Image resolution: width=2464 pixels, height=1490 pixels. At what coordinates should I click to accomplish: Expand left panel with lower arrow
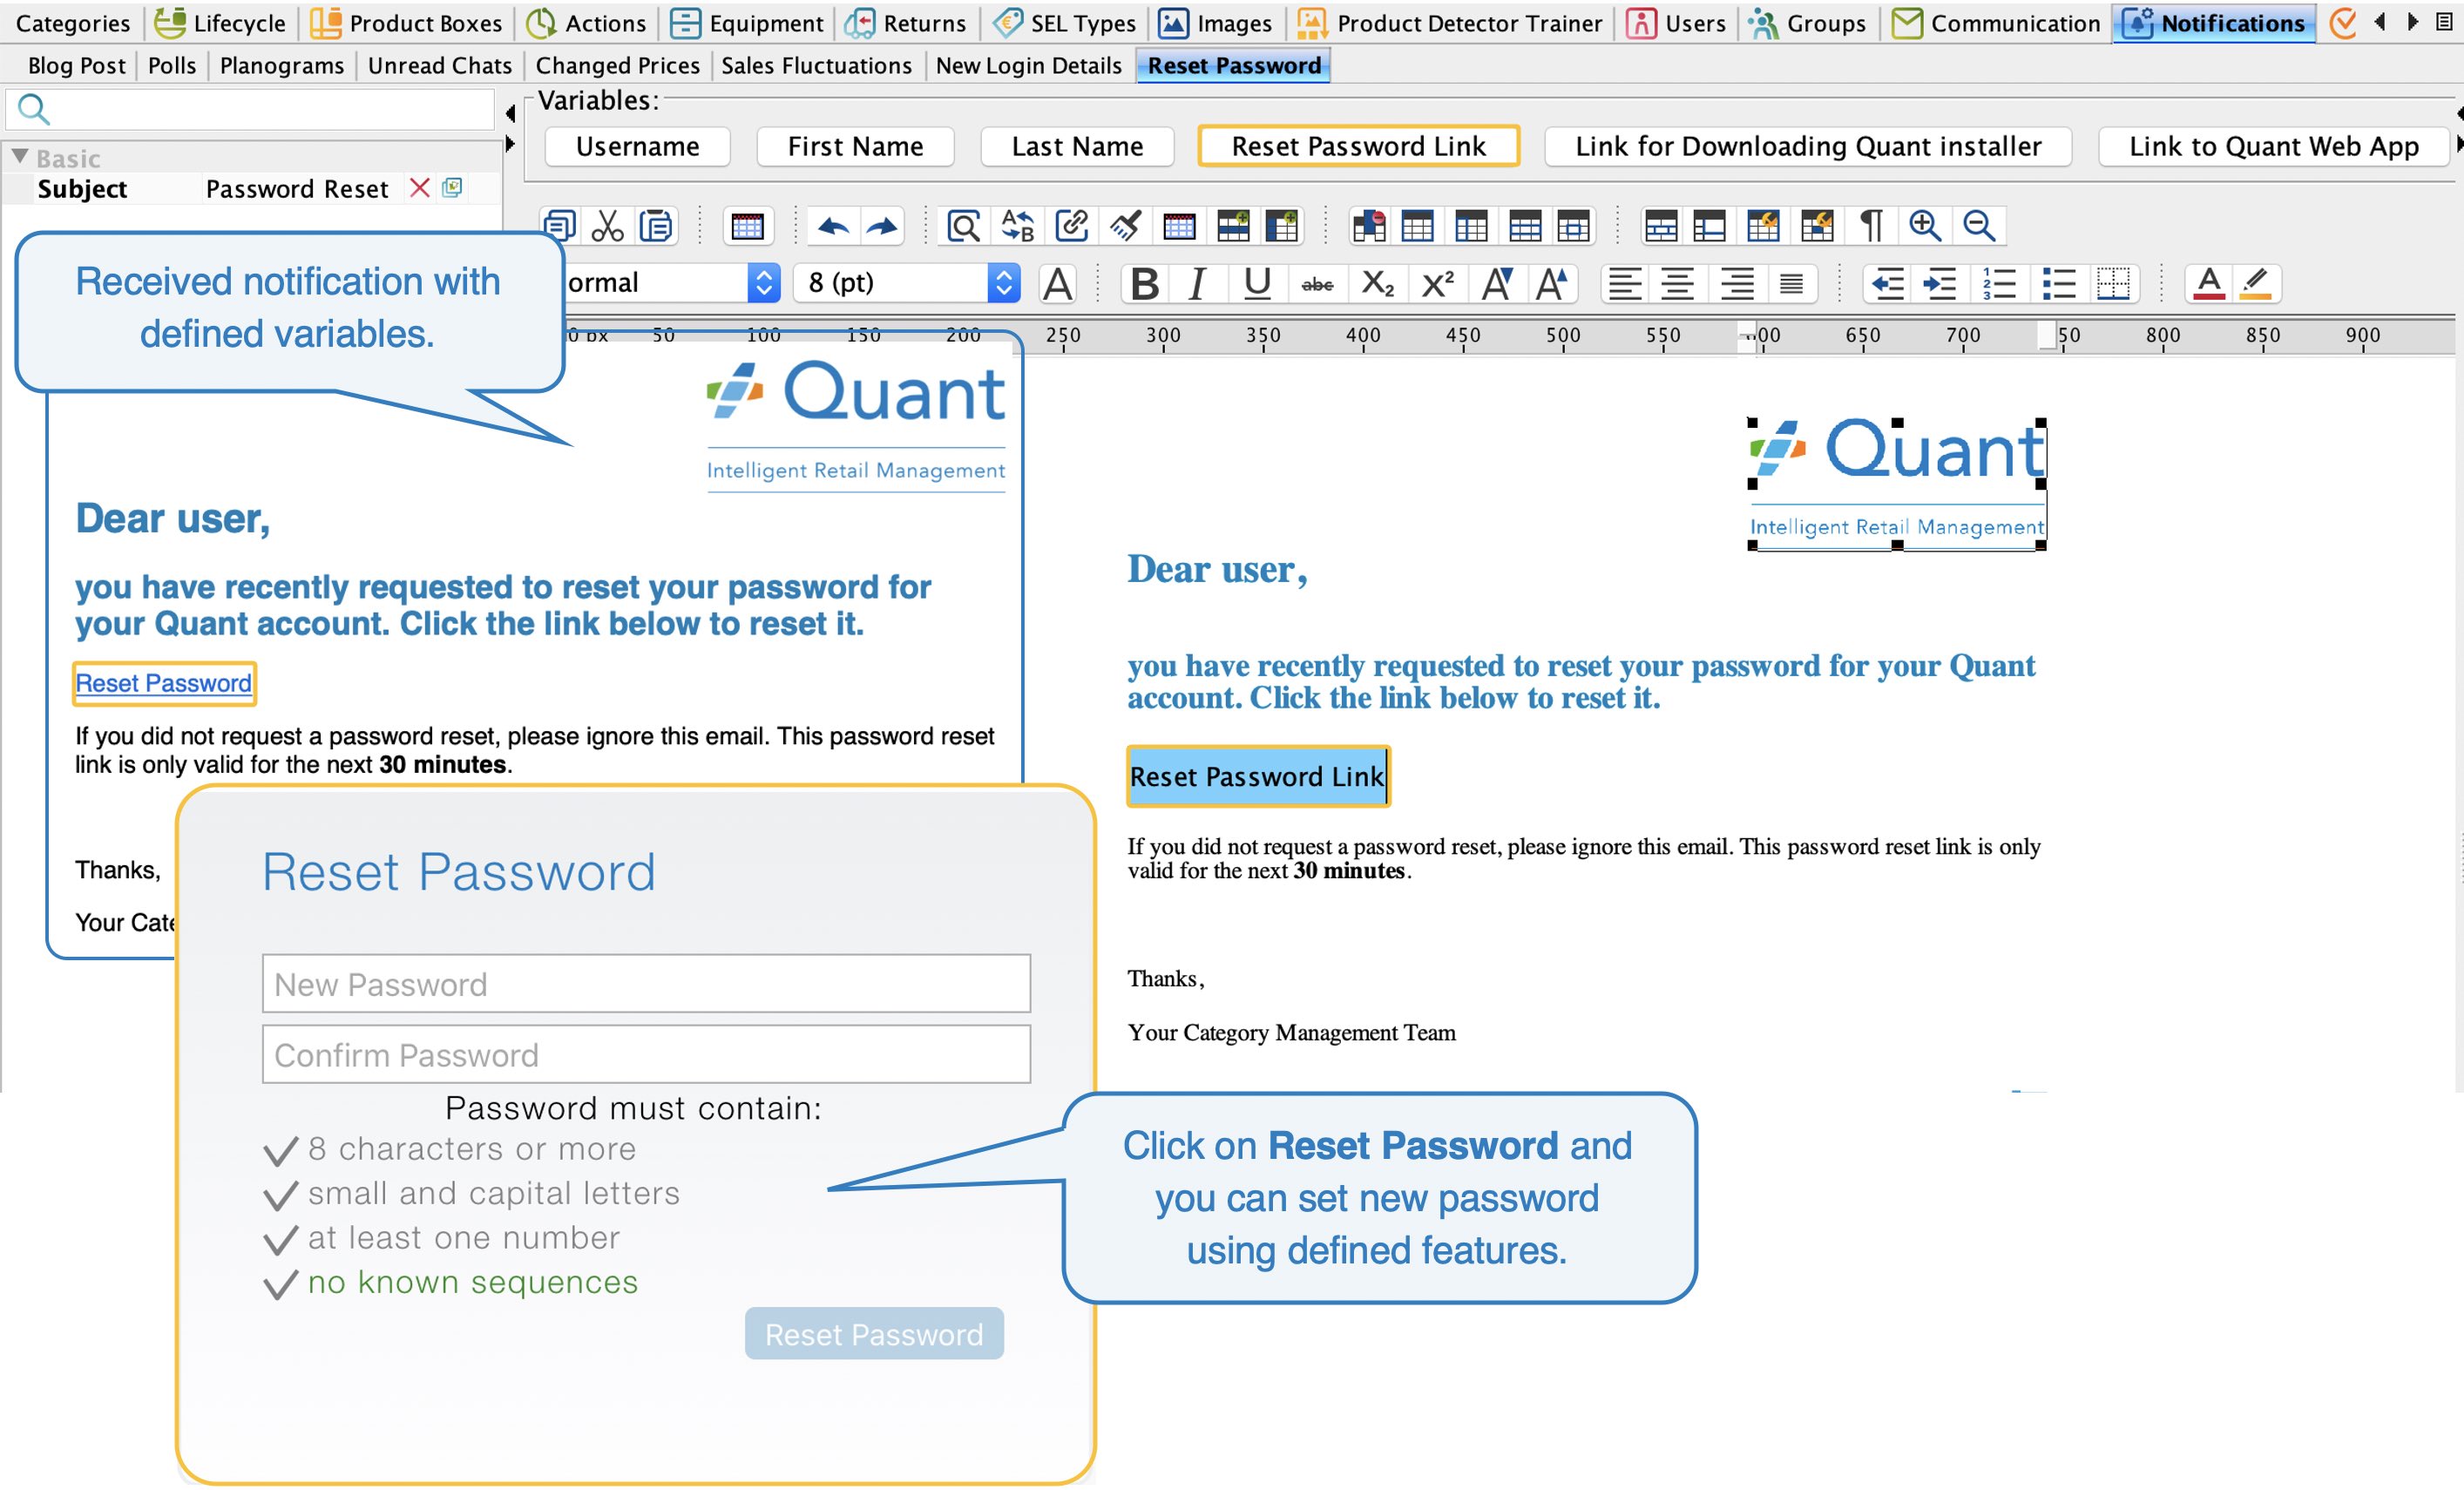click(x=510, y=144)
